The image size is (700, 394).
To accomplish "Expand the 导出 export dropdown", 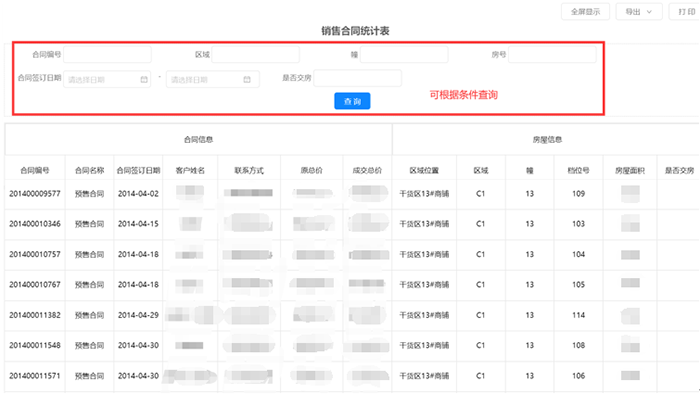I will (x=638, y=12).
